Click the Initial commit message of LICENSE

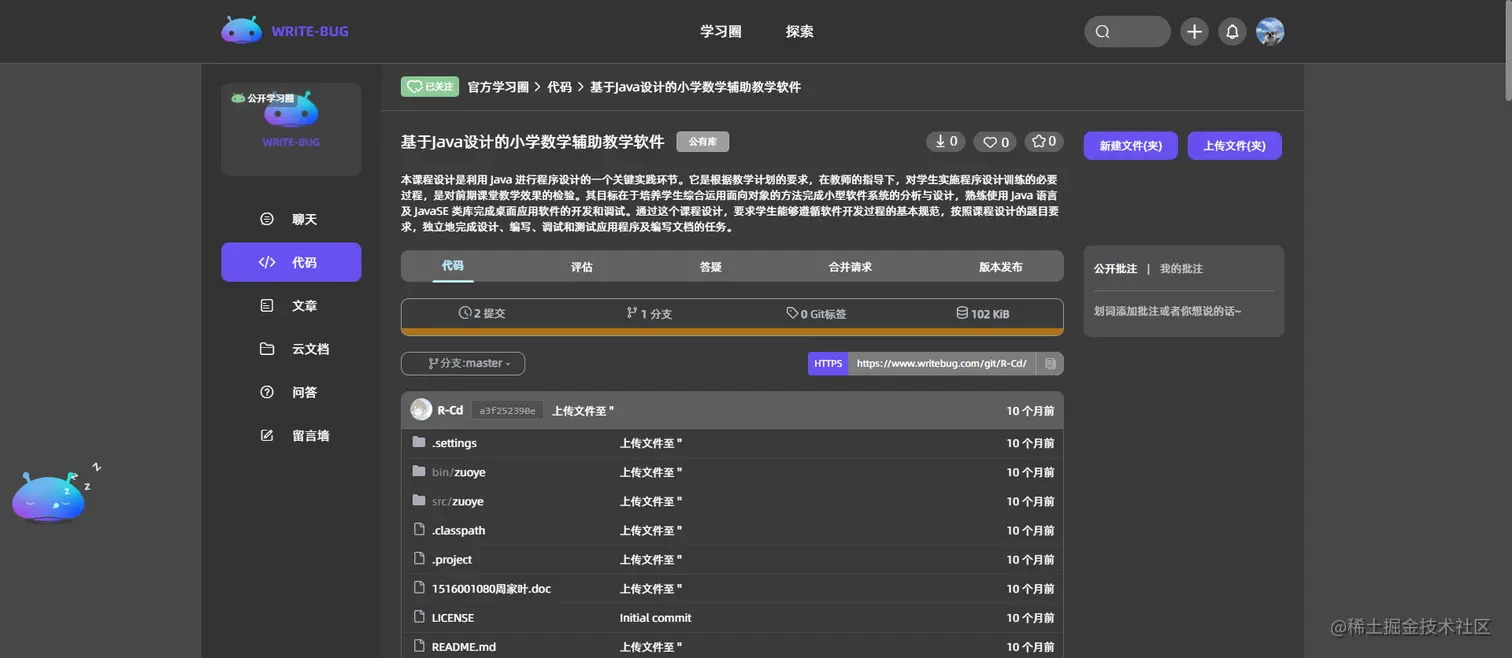tap(655, 617)
